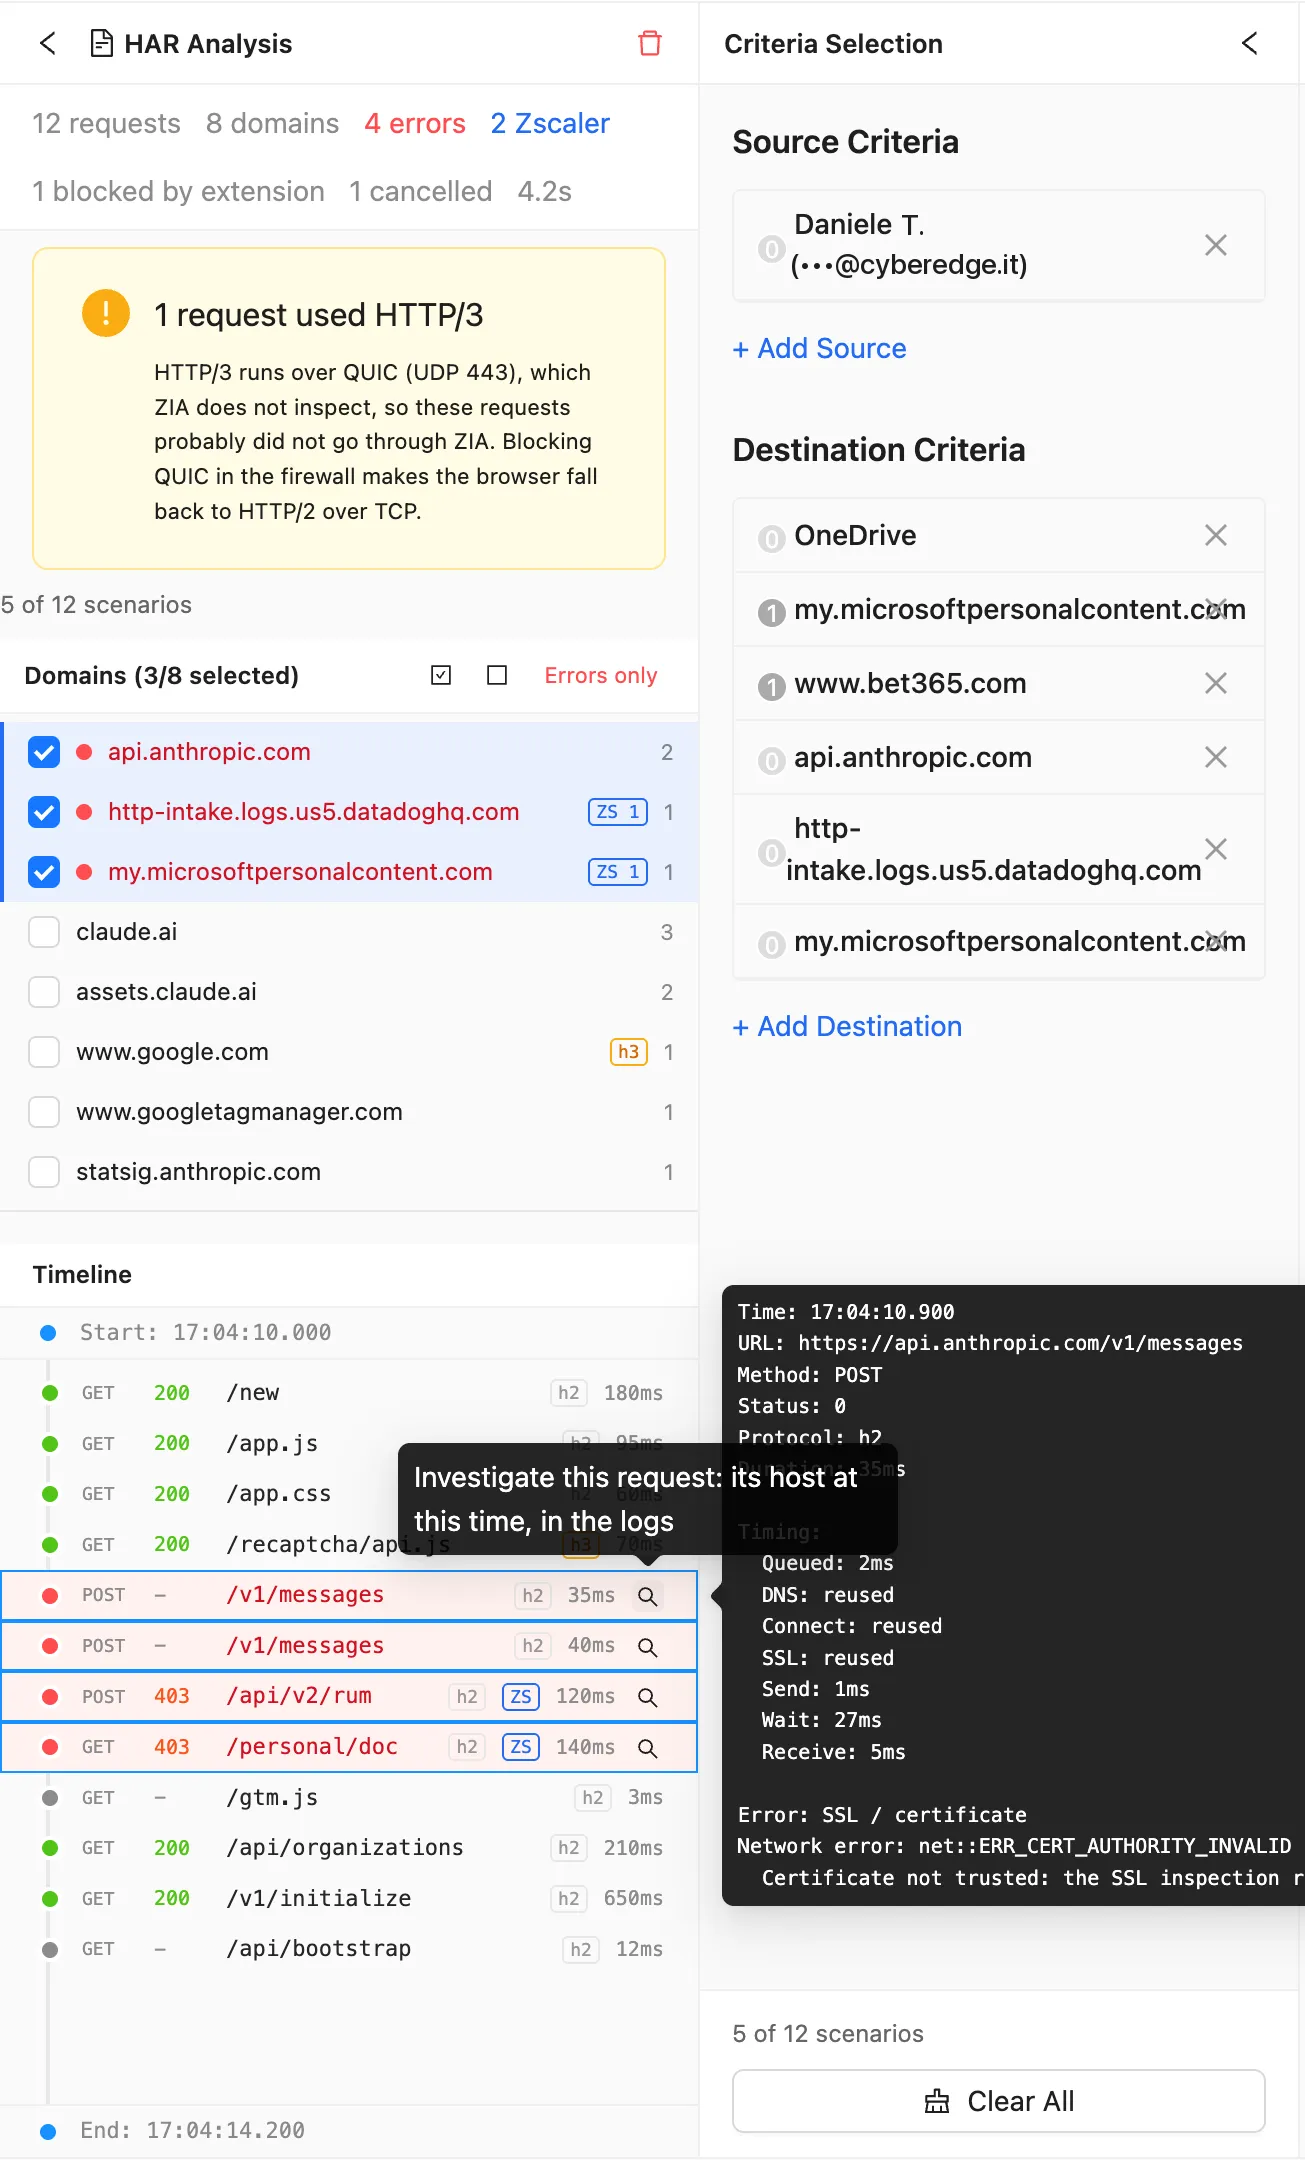Remove www.bet365.com destination
This screenshot has height=2160, width=1305.
(x=1216, y=683)
